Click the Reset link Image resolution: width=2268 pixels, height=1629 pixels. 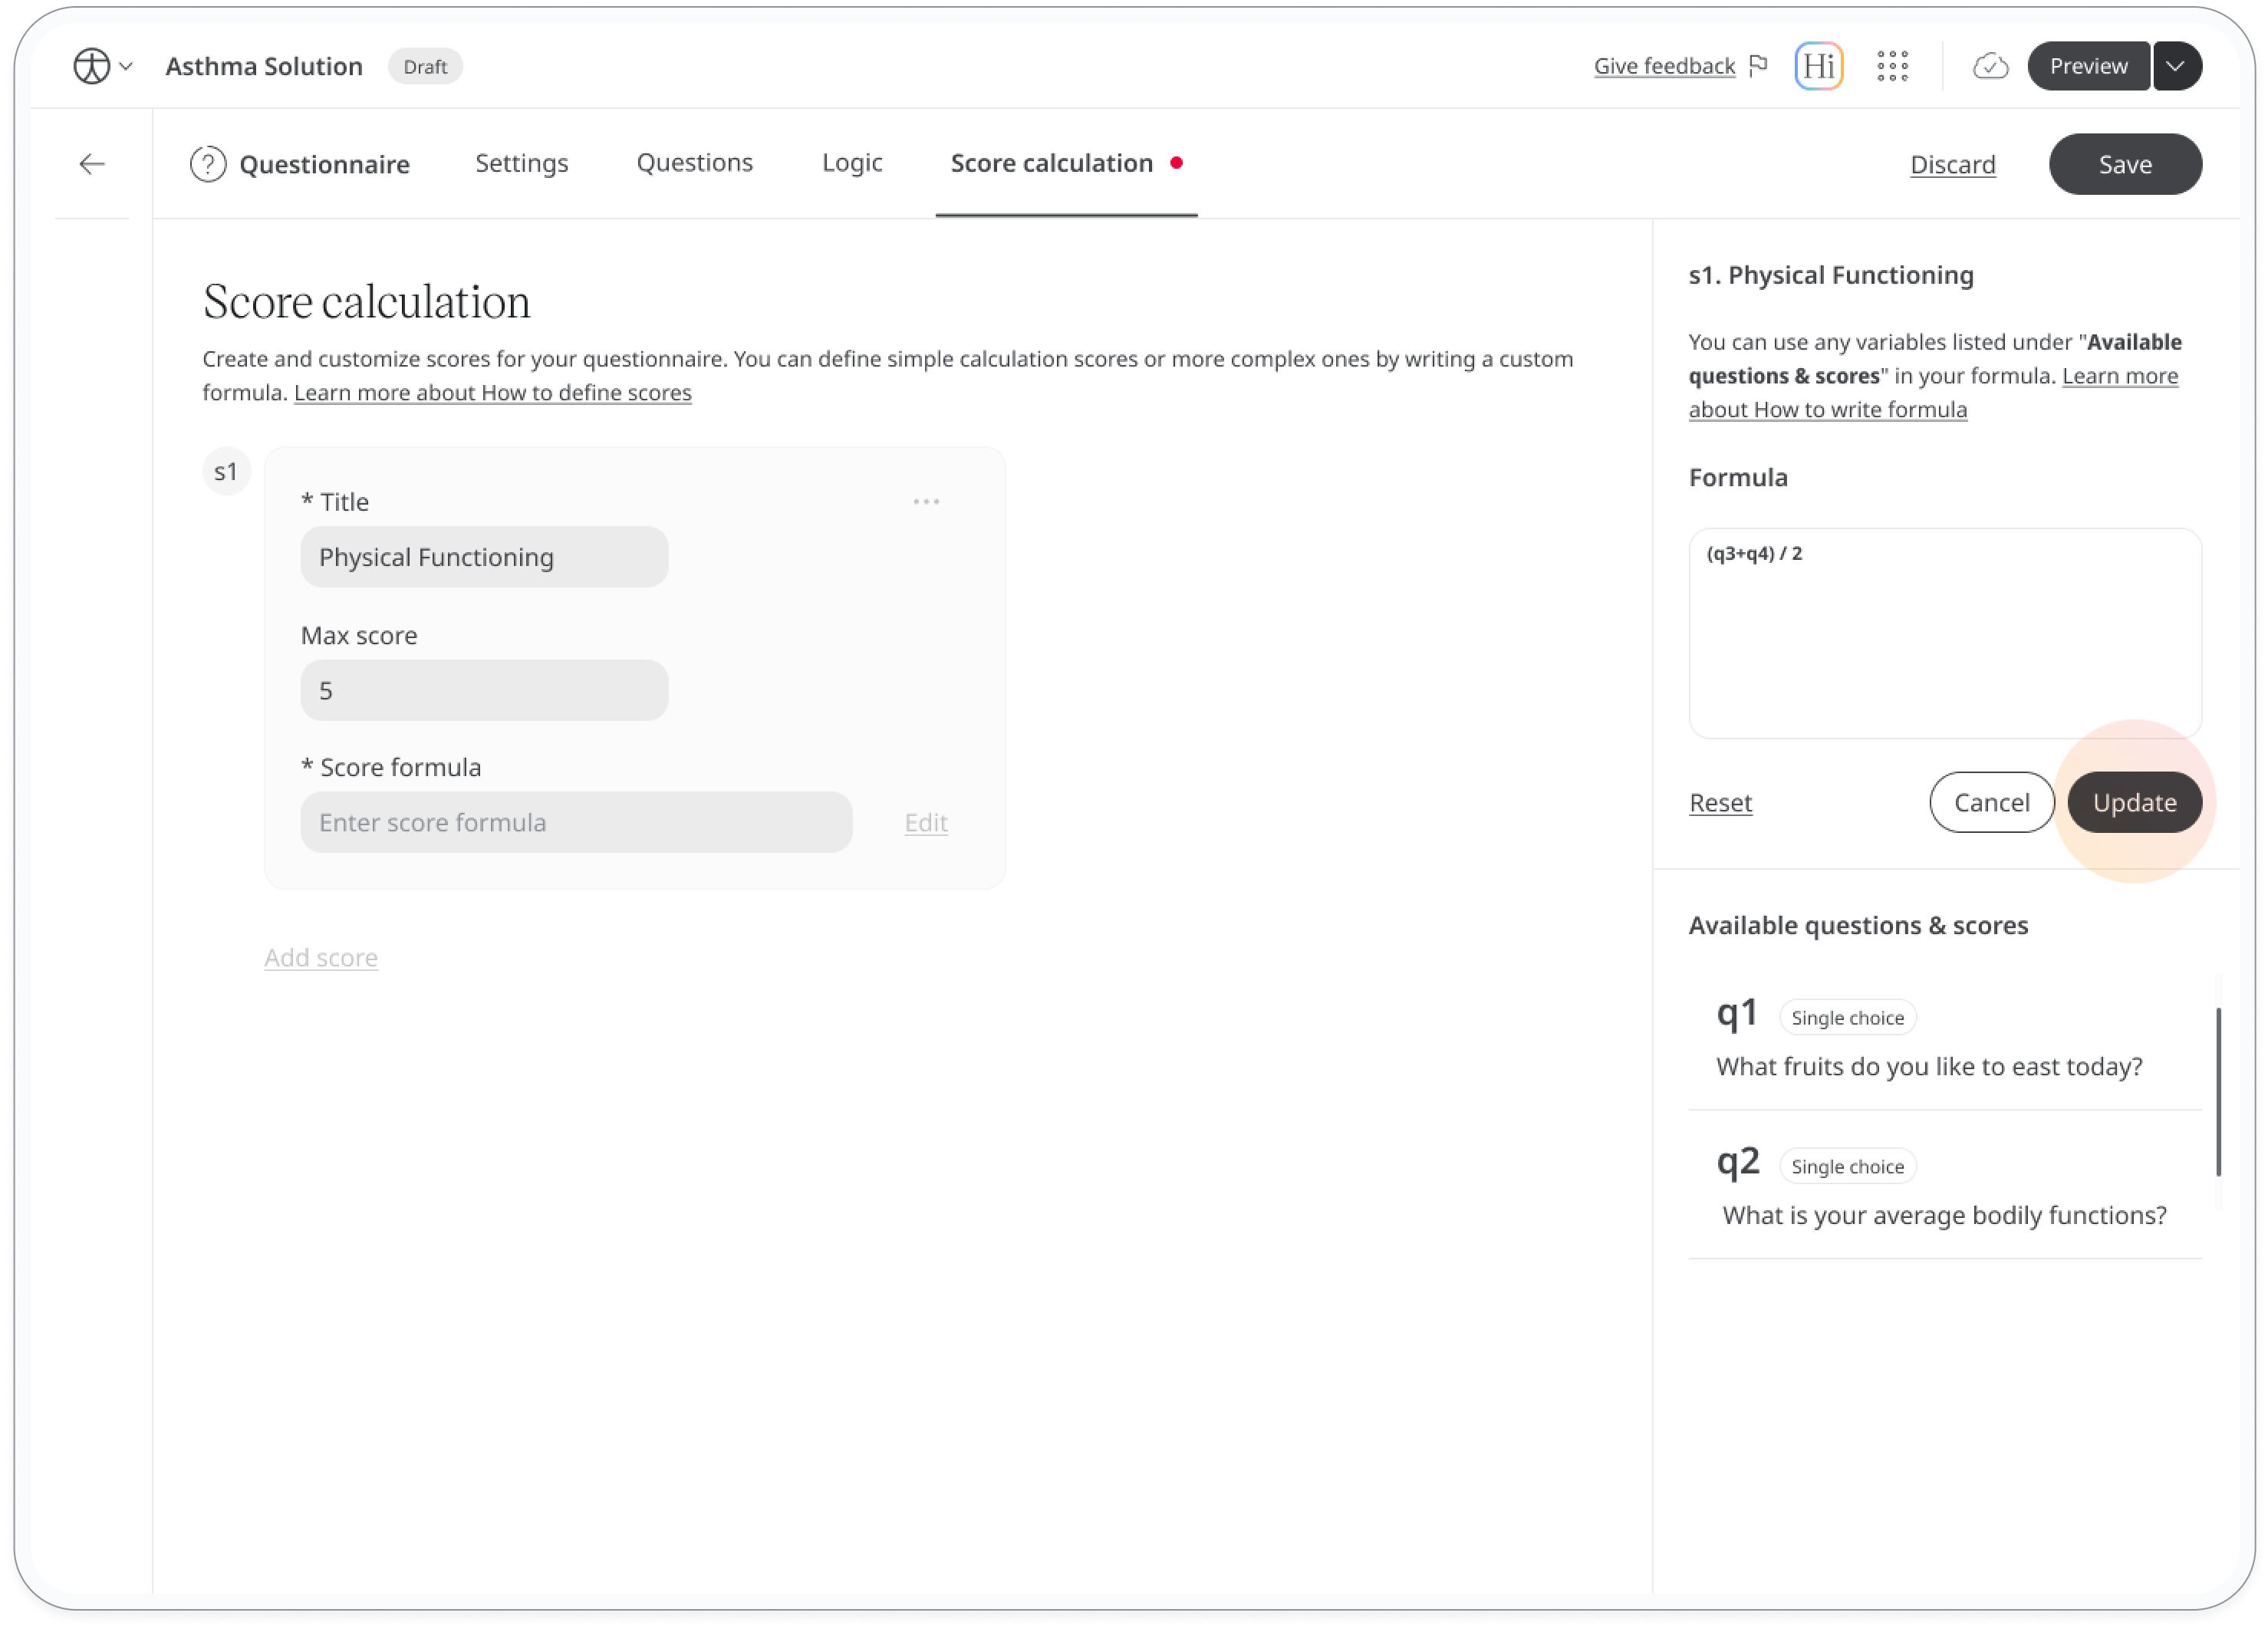pos(1720,802)
